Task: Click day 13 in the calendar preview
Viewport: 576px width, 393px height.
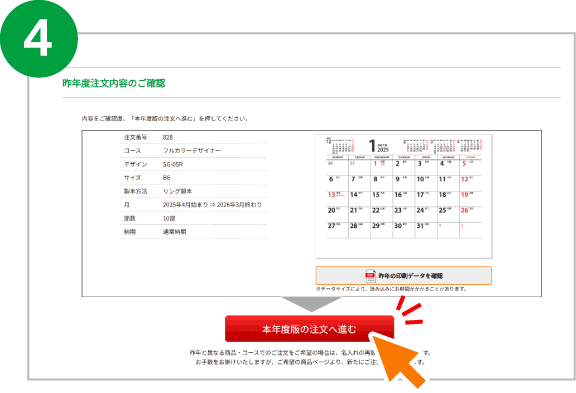Action: pyautogui.click(x=331, y=195)
